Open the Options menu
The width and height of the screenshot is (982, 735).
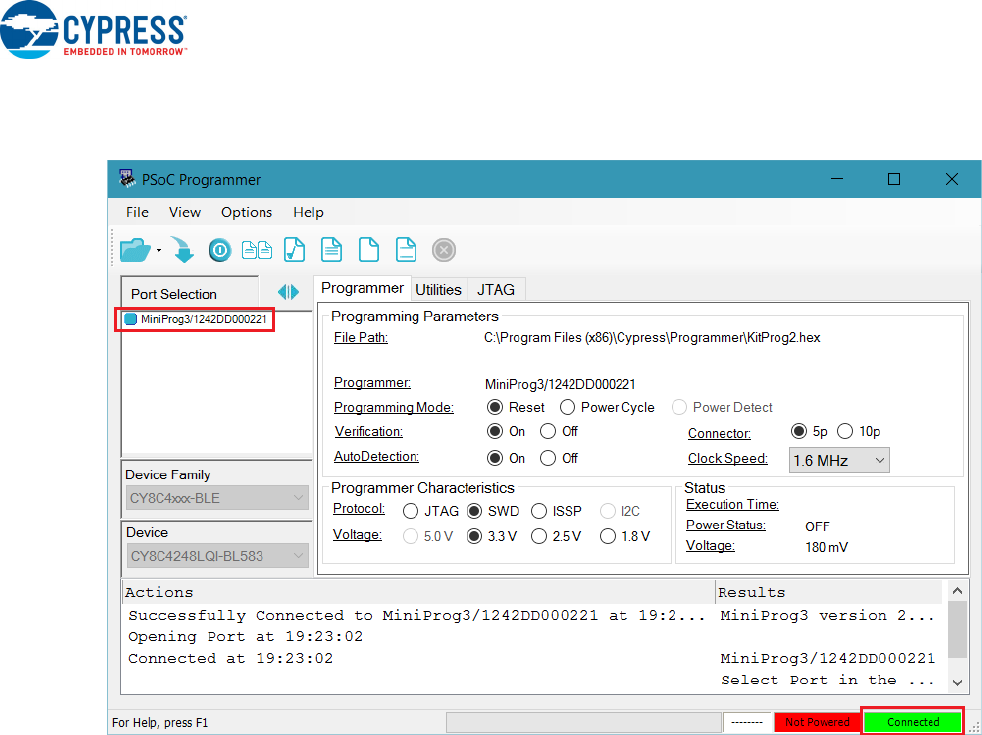[246, 212]
